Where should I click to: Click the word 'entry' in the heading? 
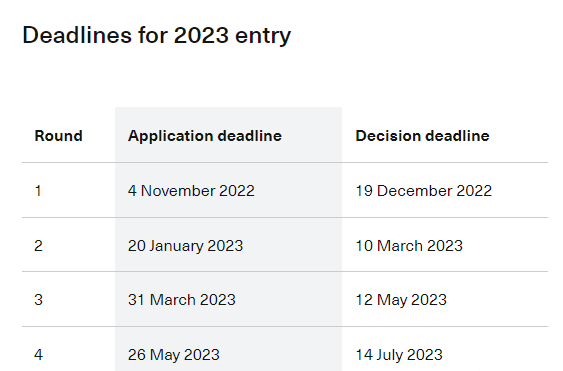click(x=263, y=36)
